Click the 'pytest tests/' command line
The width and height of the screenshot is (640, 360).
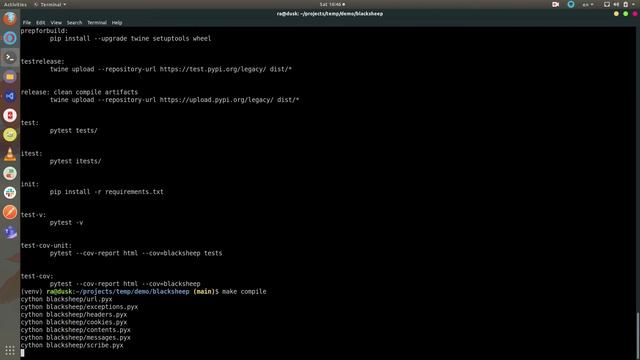74,131
